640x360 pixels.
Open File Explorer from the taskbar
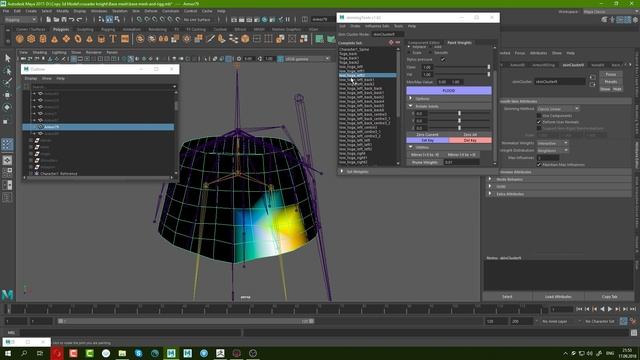[x=122, y=353]
